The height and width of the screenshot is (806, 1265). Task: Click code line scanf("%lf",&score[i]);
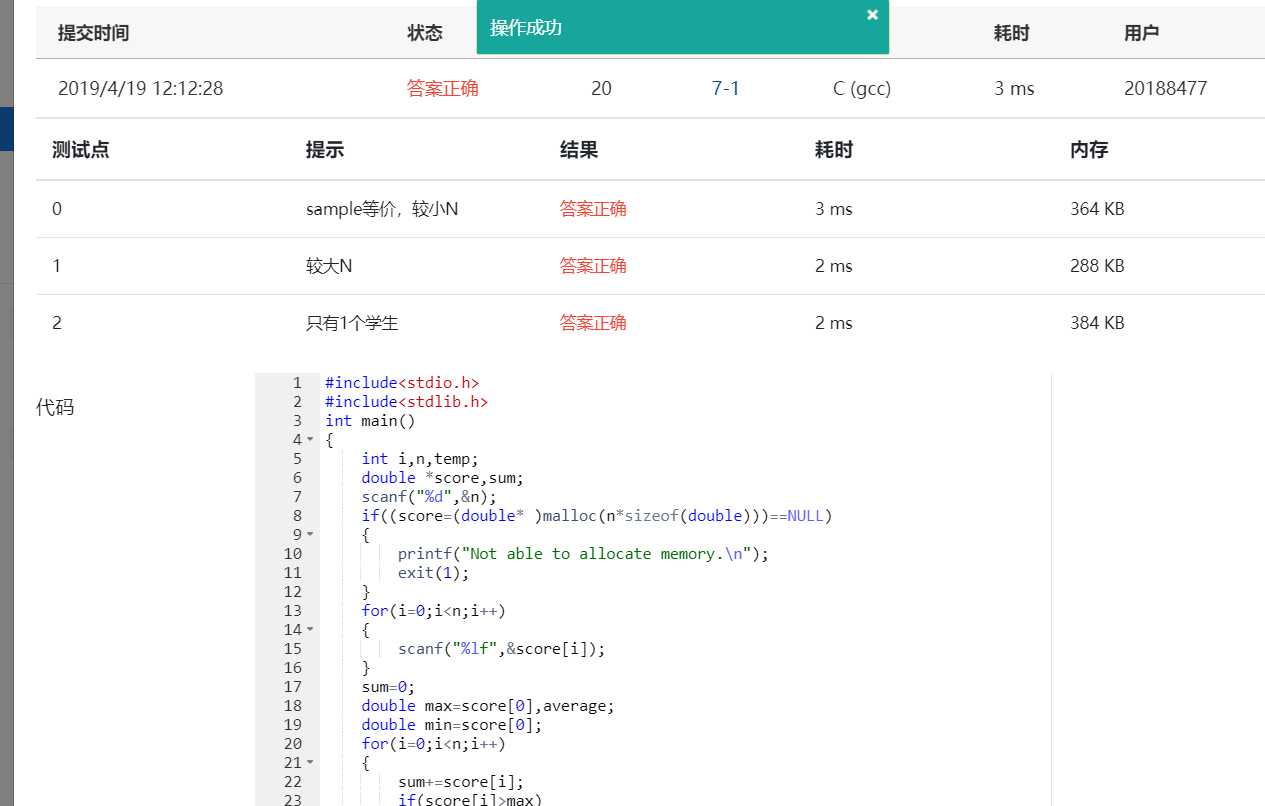pyautogui.click(x=502, y=649)
